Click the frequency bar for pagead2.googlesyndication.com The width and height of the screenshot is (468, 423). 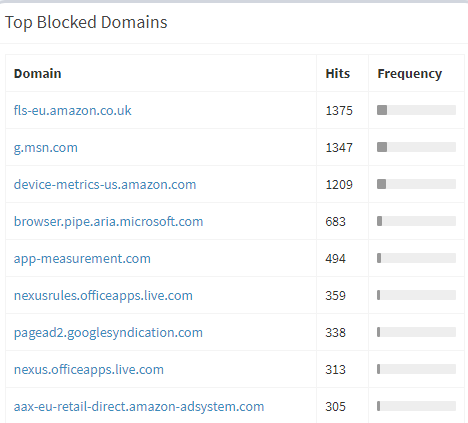[x=416, y=332]
